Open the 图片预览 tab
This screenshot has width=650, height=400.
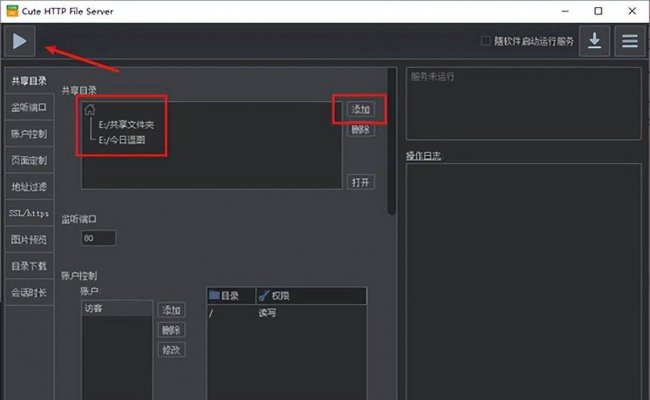[29, 240]
